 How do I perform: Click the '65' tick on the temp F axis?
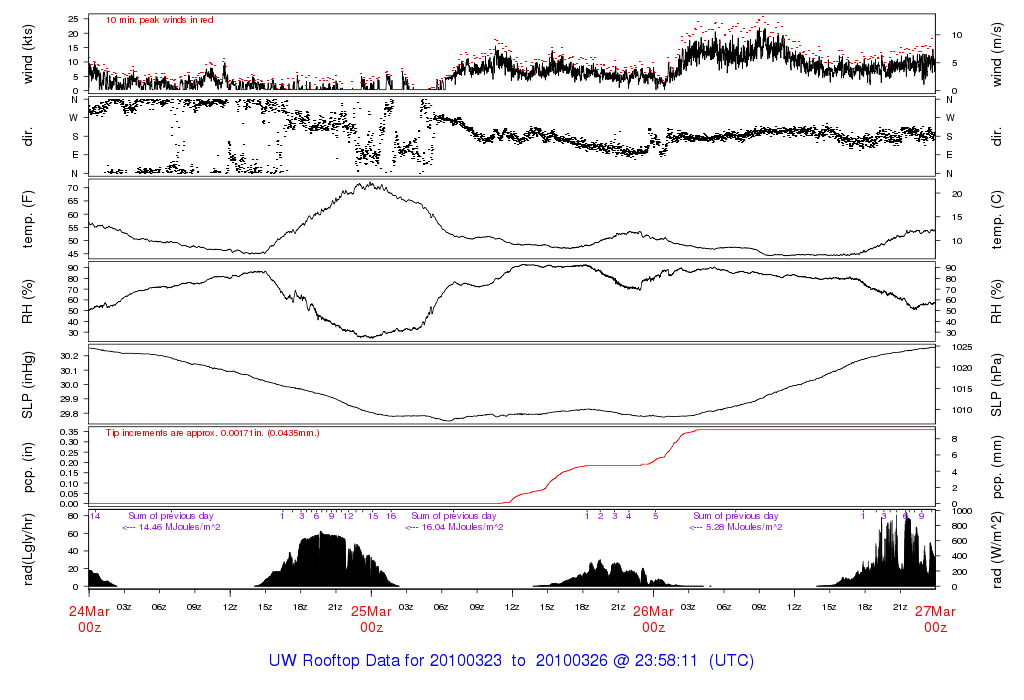tap(73, 201)
